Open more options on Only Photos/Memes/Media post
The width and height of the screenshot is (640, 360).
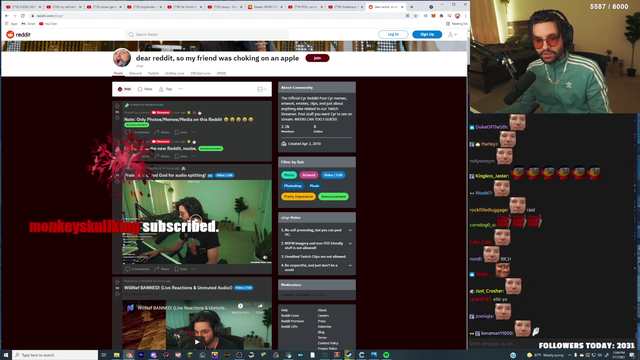193,132
